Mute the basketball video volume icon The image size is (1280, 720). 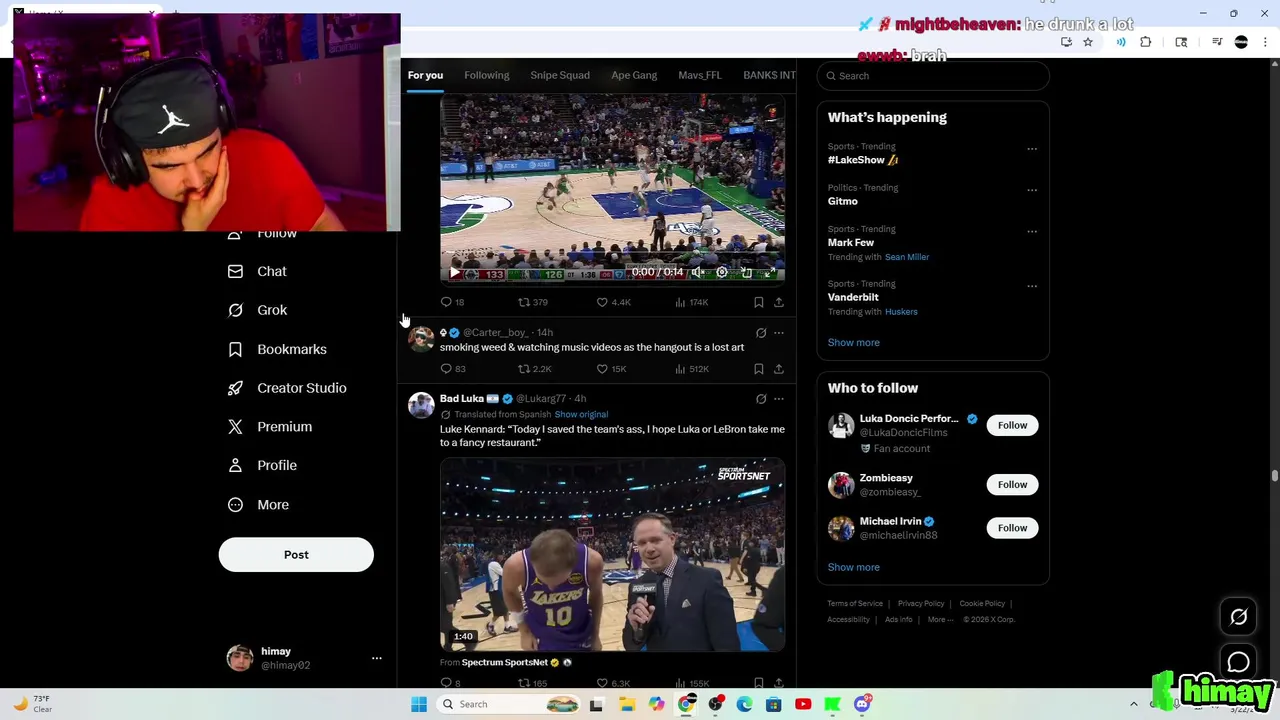coord(698,272)
